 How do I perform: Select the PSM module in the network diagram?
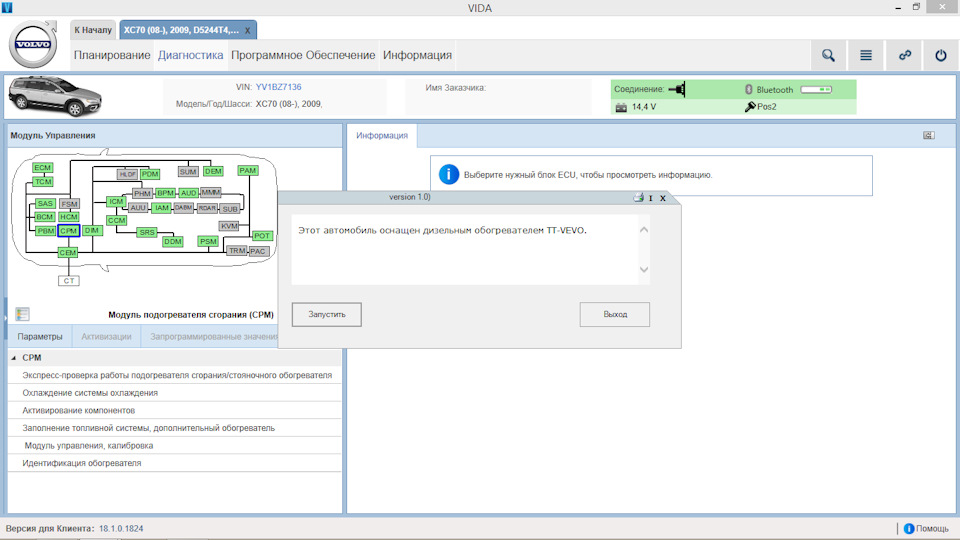tap(208, 241)
